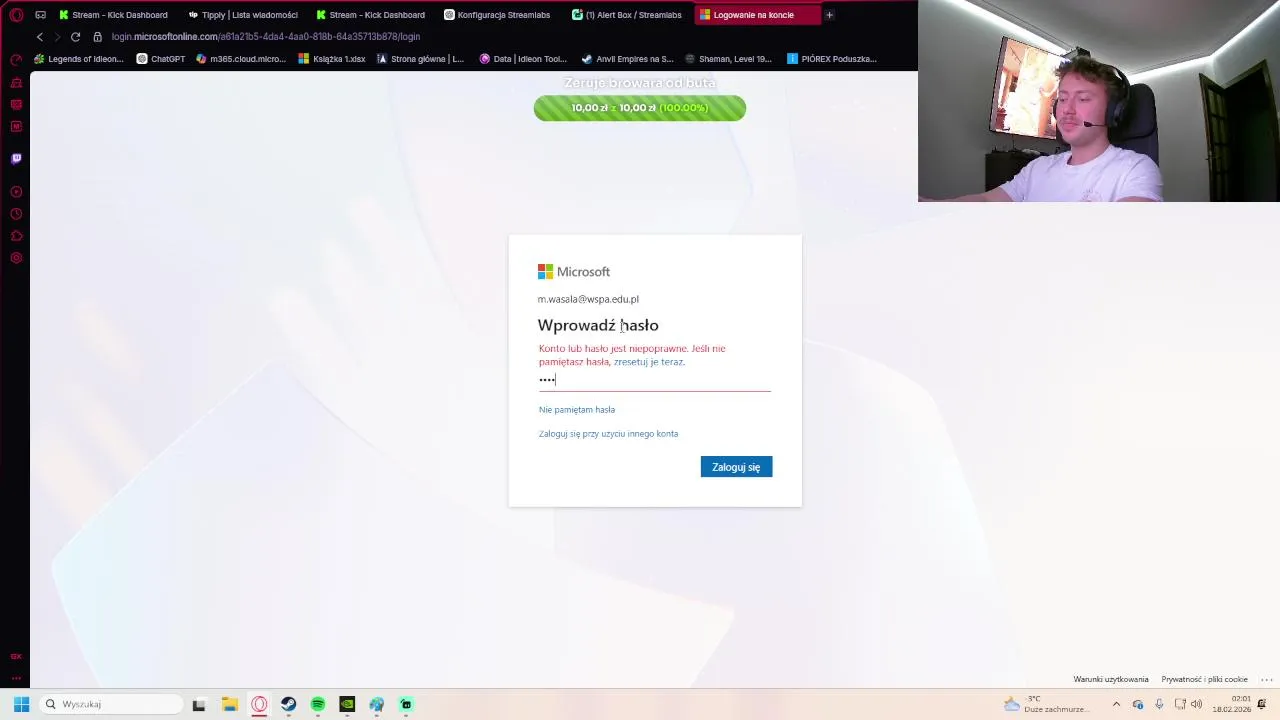Open Legends of Idleon bookmark
Viewport: 1280px width, 720px height.
pos(79,59)
